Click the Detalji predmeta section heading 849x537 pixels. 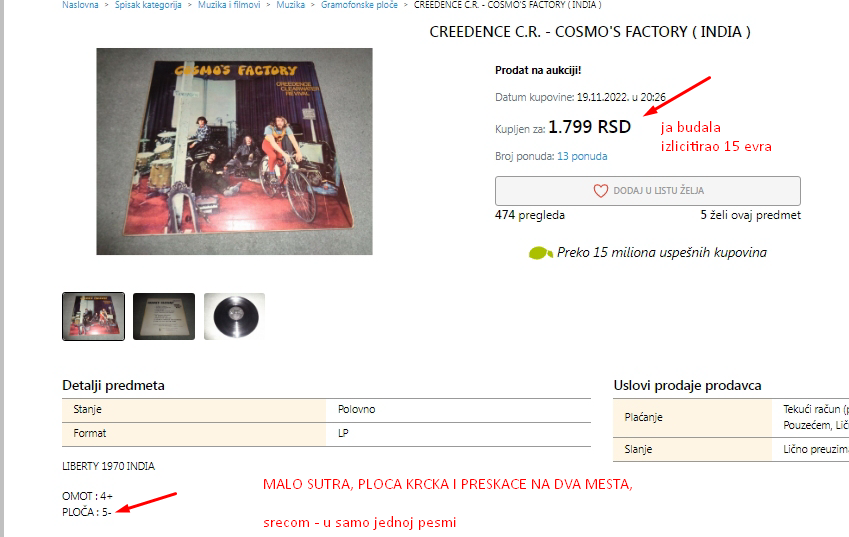[x=113, y=385]
